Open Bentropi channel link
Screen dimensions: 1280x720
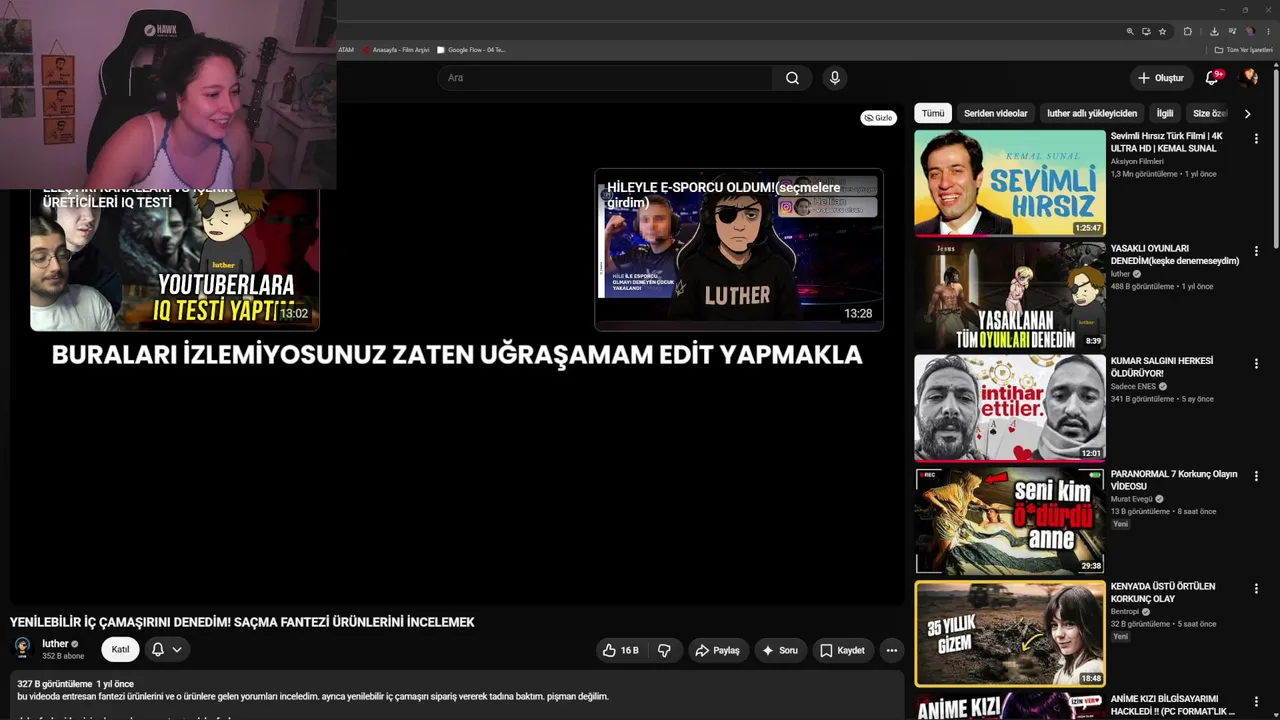pyautogui.click(x=1125, y=611)
